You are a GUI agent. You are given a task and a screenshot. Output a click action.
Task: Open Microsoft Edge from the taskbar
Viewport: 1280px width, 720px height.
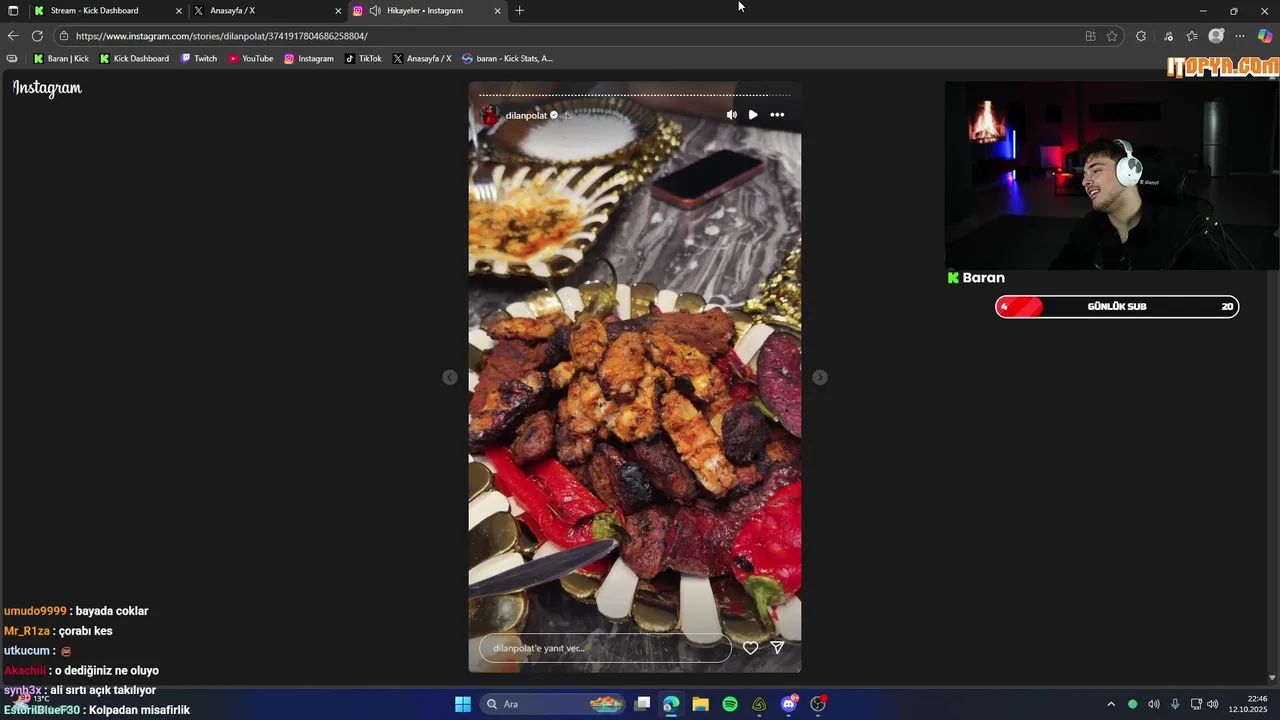[671, 704]
